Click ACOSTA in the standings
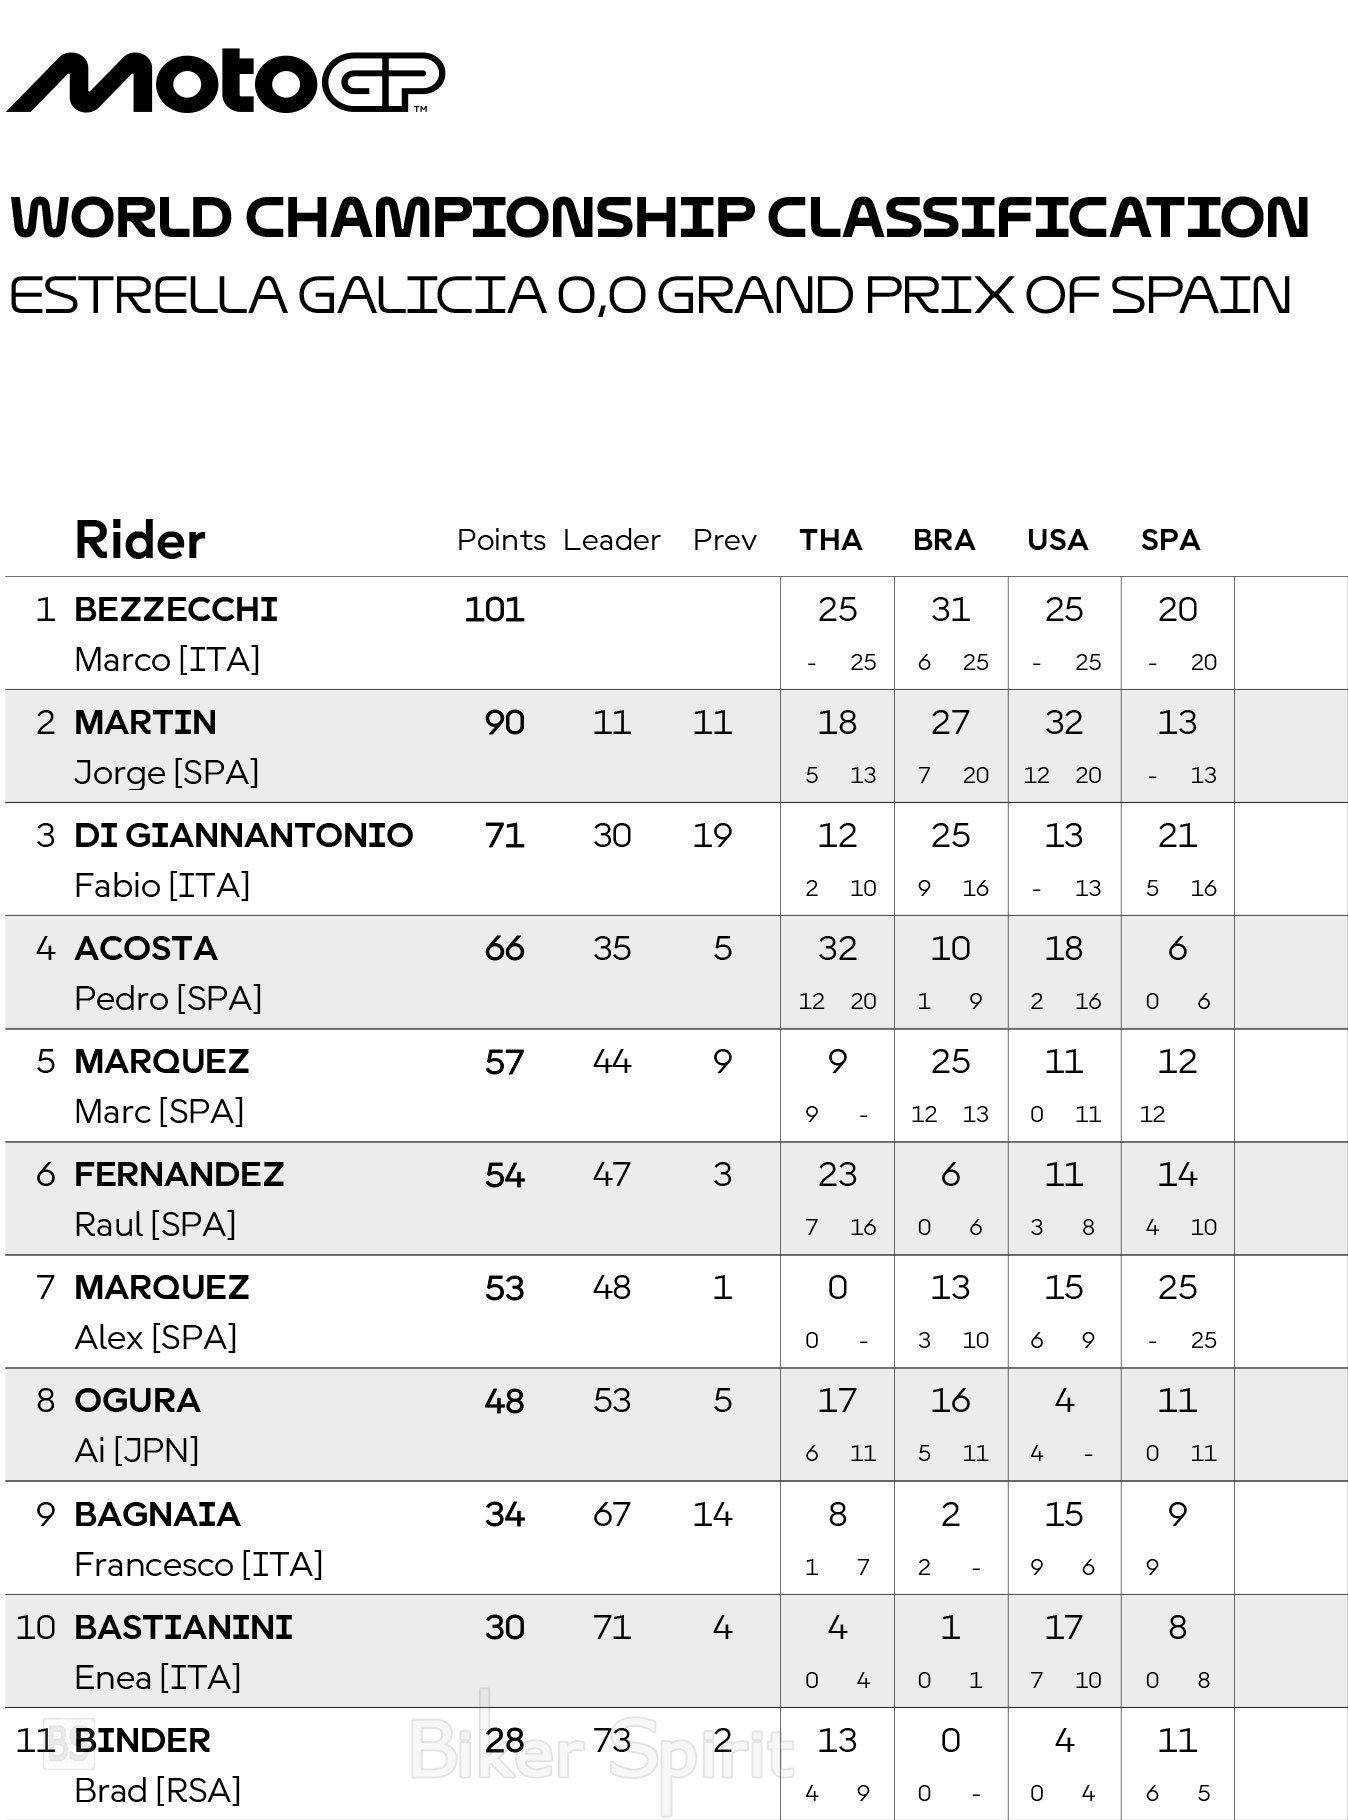 [x=146, y=948]
